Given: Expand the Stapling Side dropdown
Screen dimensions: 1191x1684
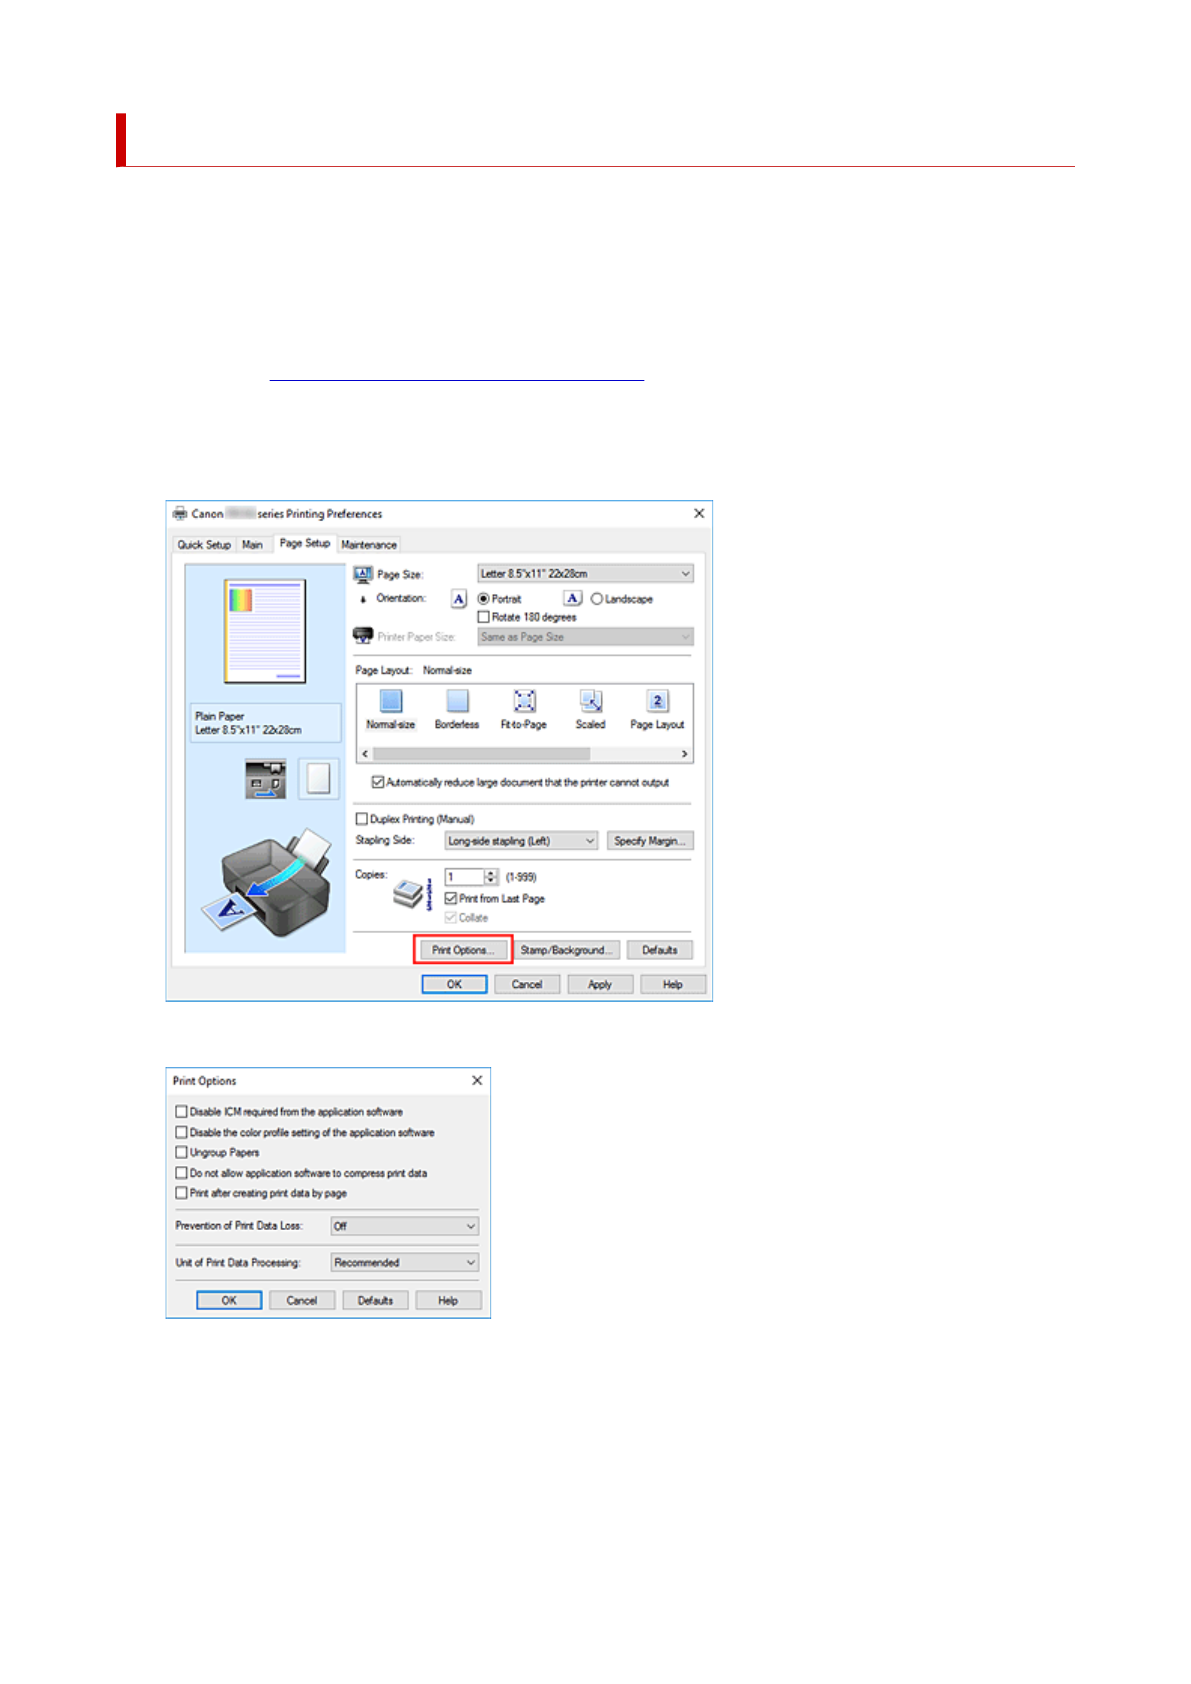Looking at the screenshot, I should (x=521, y=841).
